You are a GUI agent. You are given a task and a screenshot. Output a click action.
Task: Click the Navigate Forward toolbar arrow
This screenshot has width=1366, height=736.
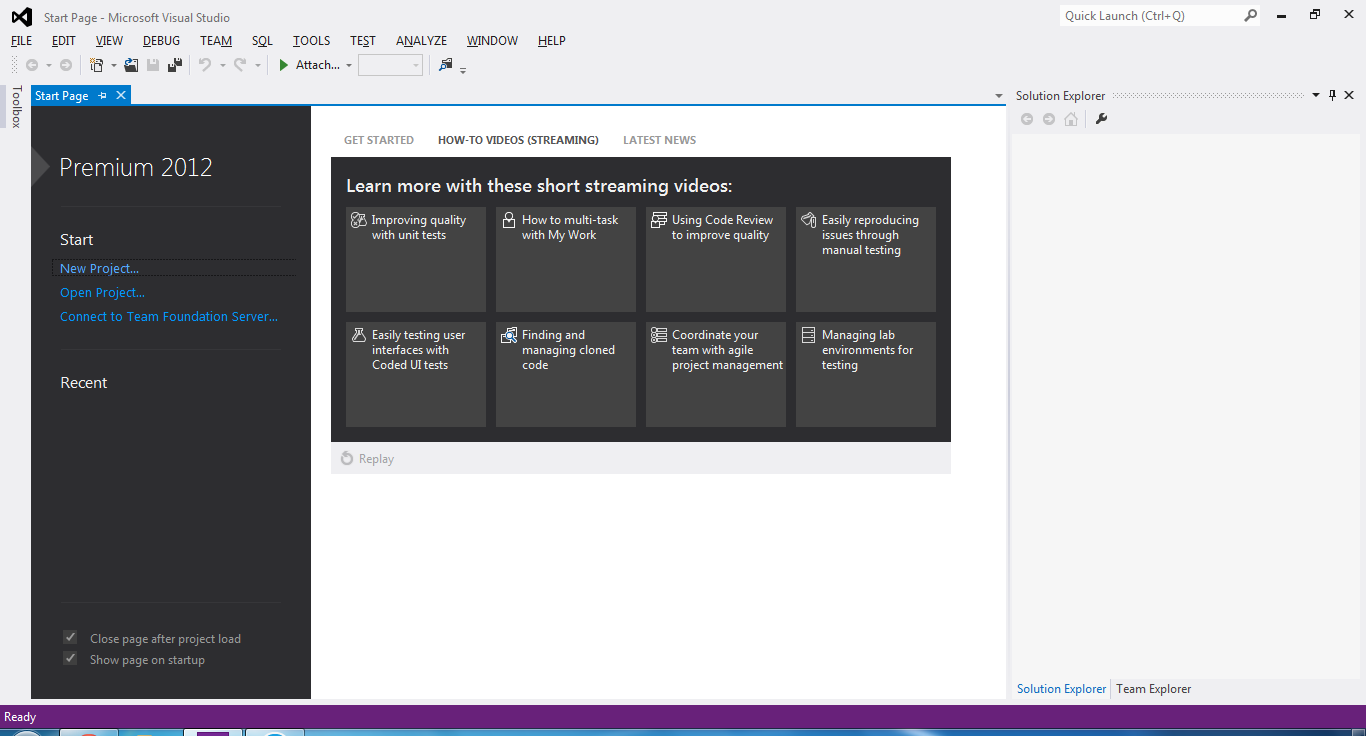[66, 65]
